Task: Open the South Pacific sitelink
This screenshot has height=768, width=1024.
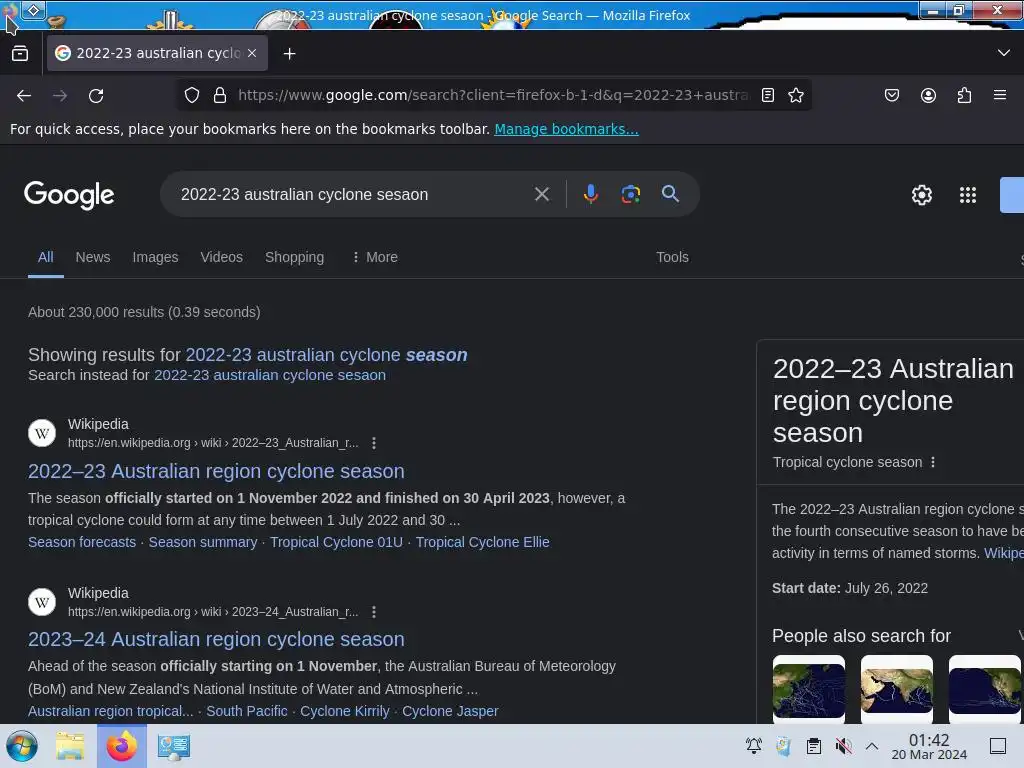Action: tap(247, 711)
